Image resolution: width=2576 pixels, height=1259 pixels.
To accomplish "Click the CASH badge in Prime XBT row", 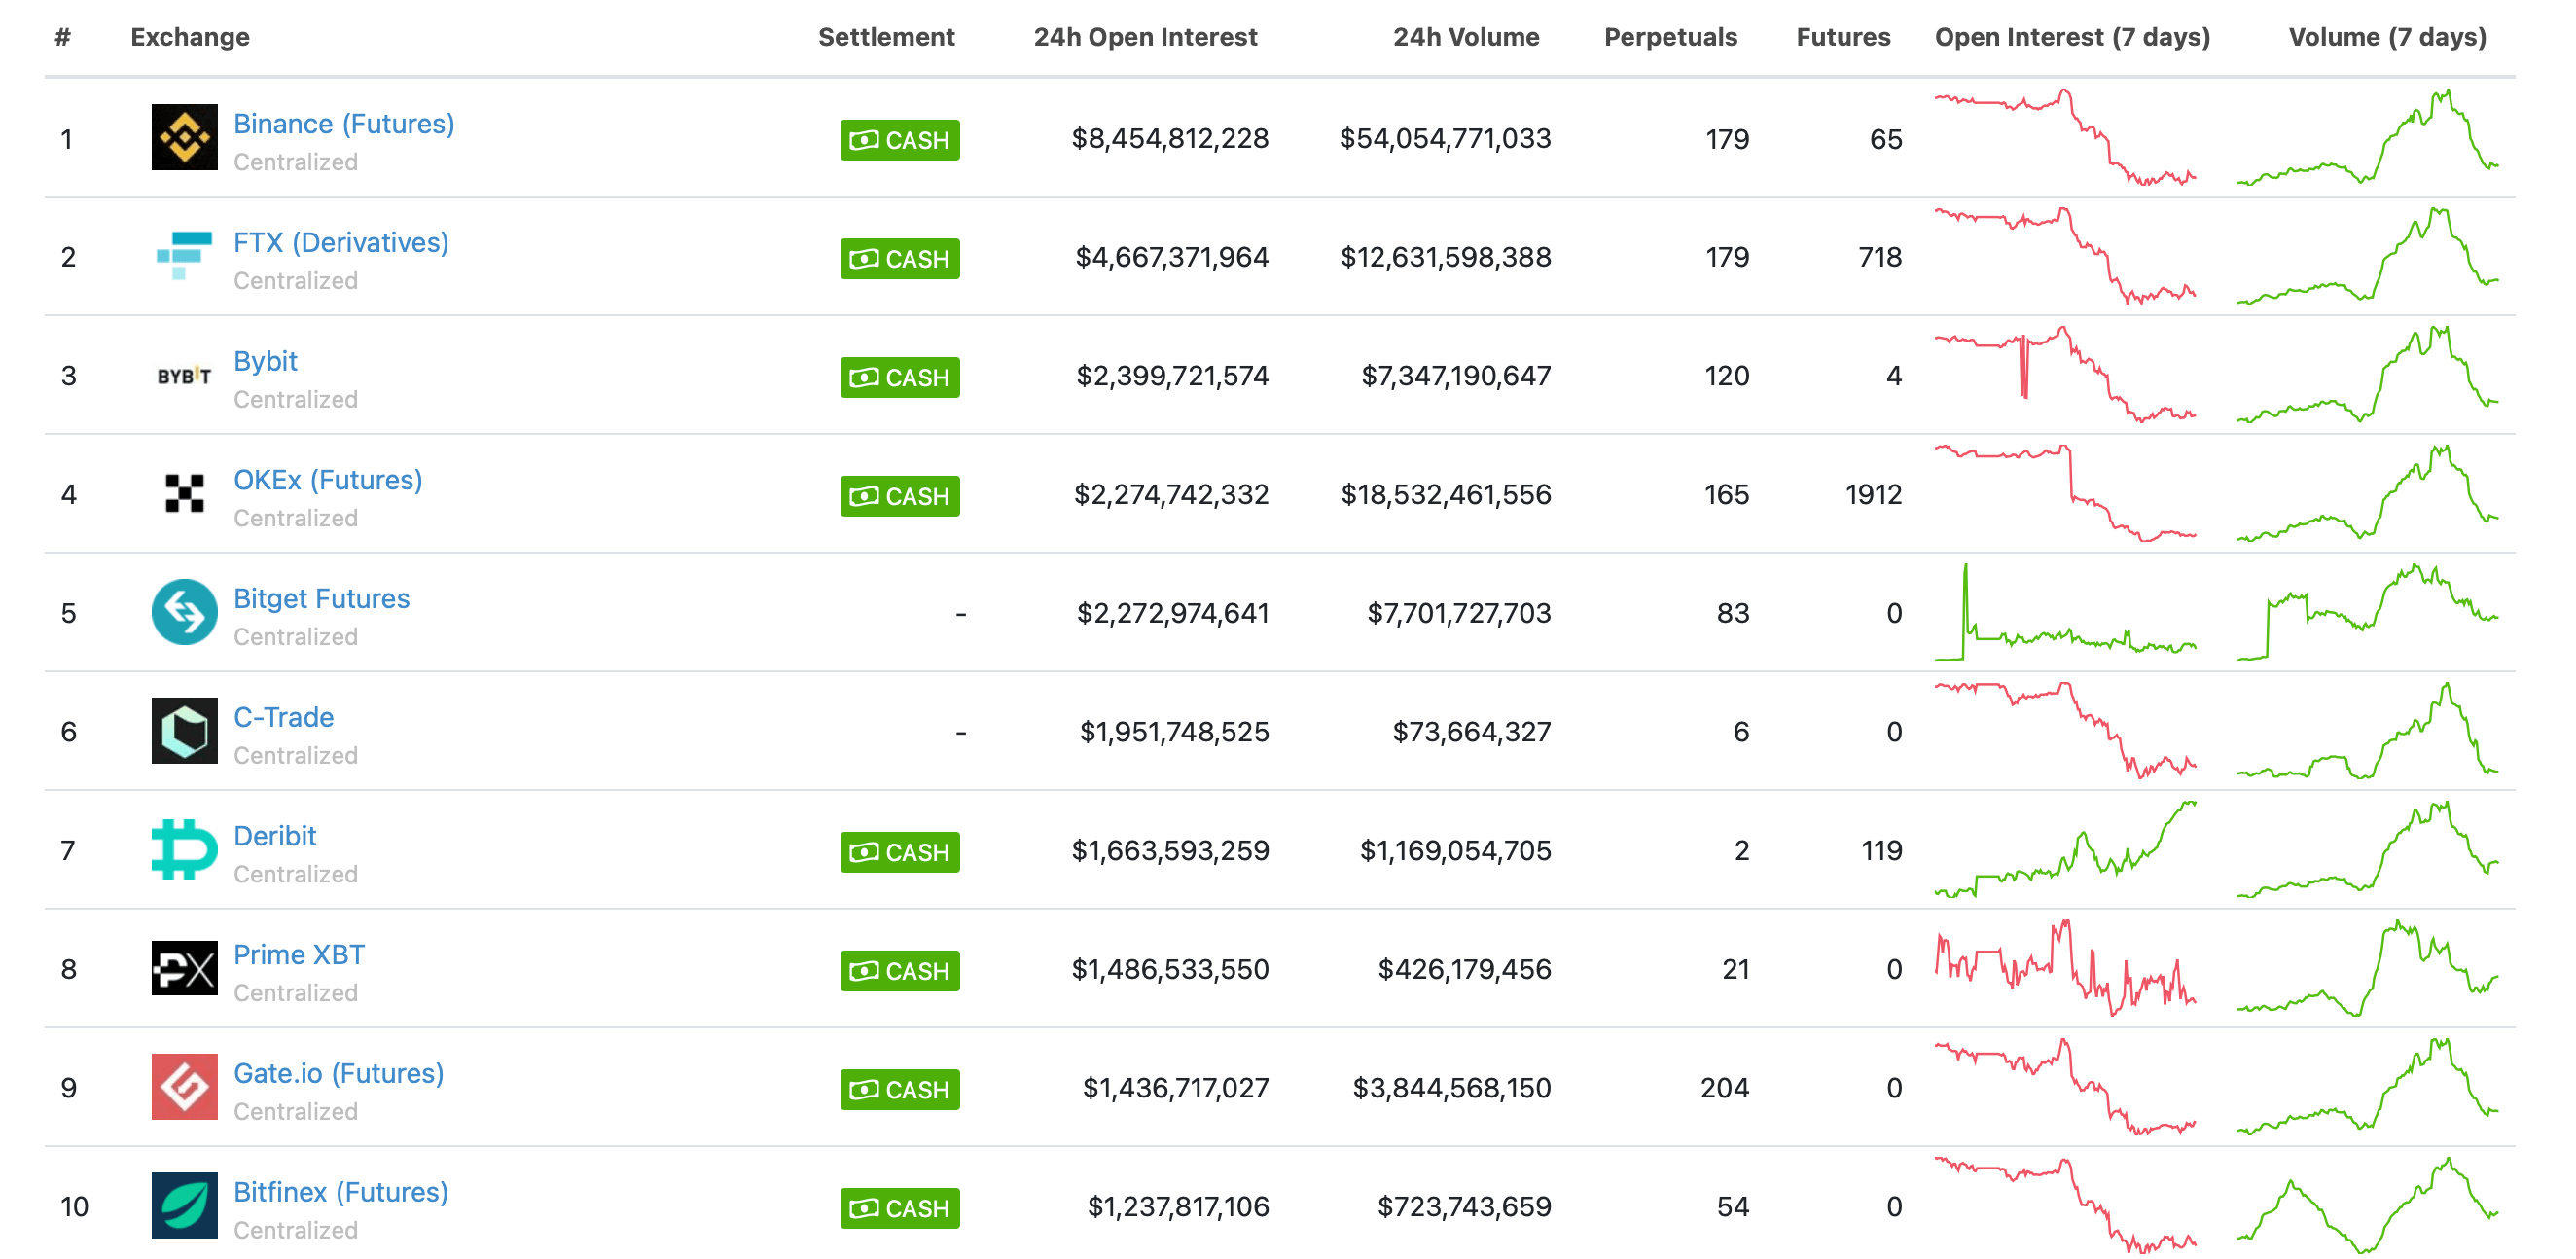I will point(899,971).
